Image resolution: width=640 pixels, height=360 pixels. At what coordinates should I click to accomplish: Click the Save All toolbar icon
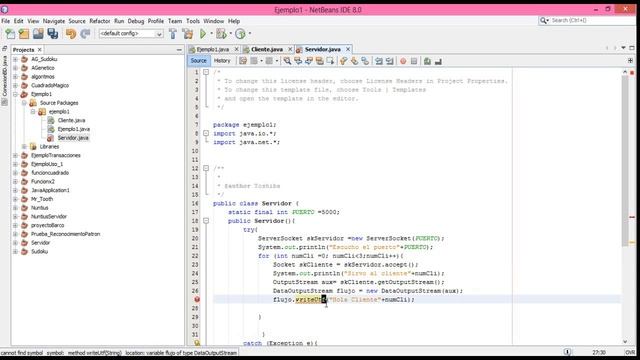(53, 34)
